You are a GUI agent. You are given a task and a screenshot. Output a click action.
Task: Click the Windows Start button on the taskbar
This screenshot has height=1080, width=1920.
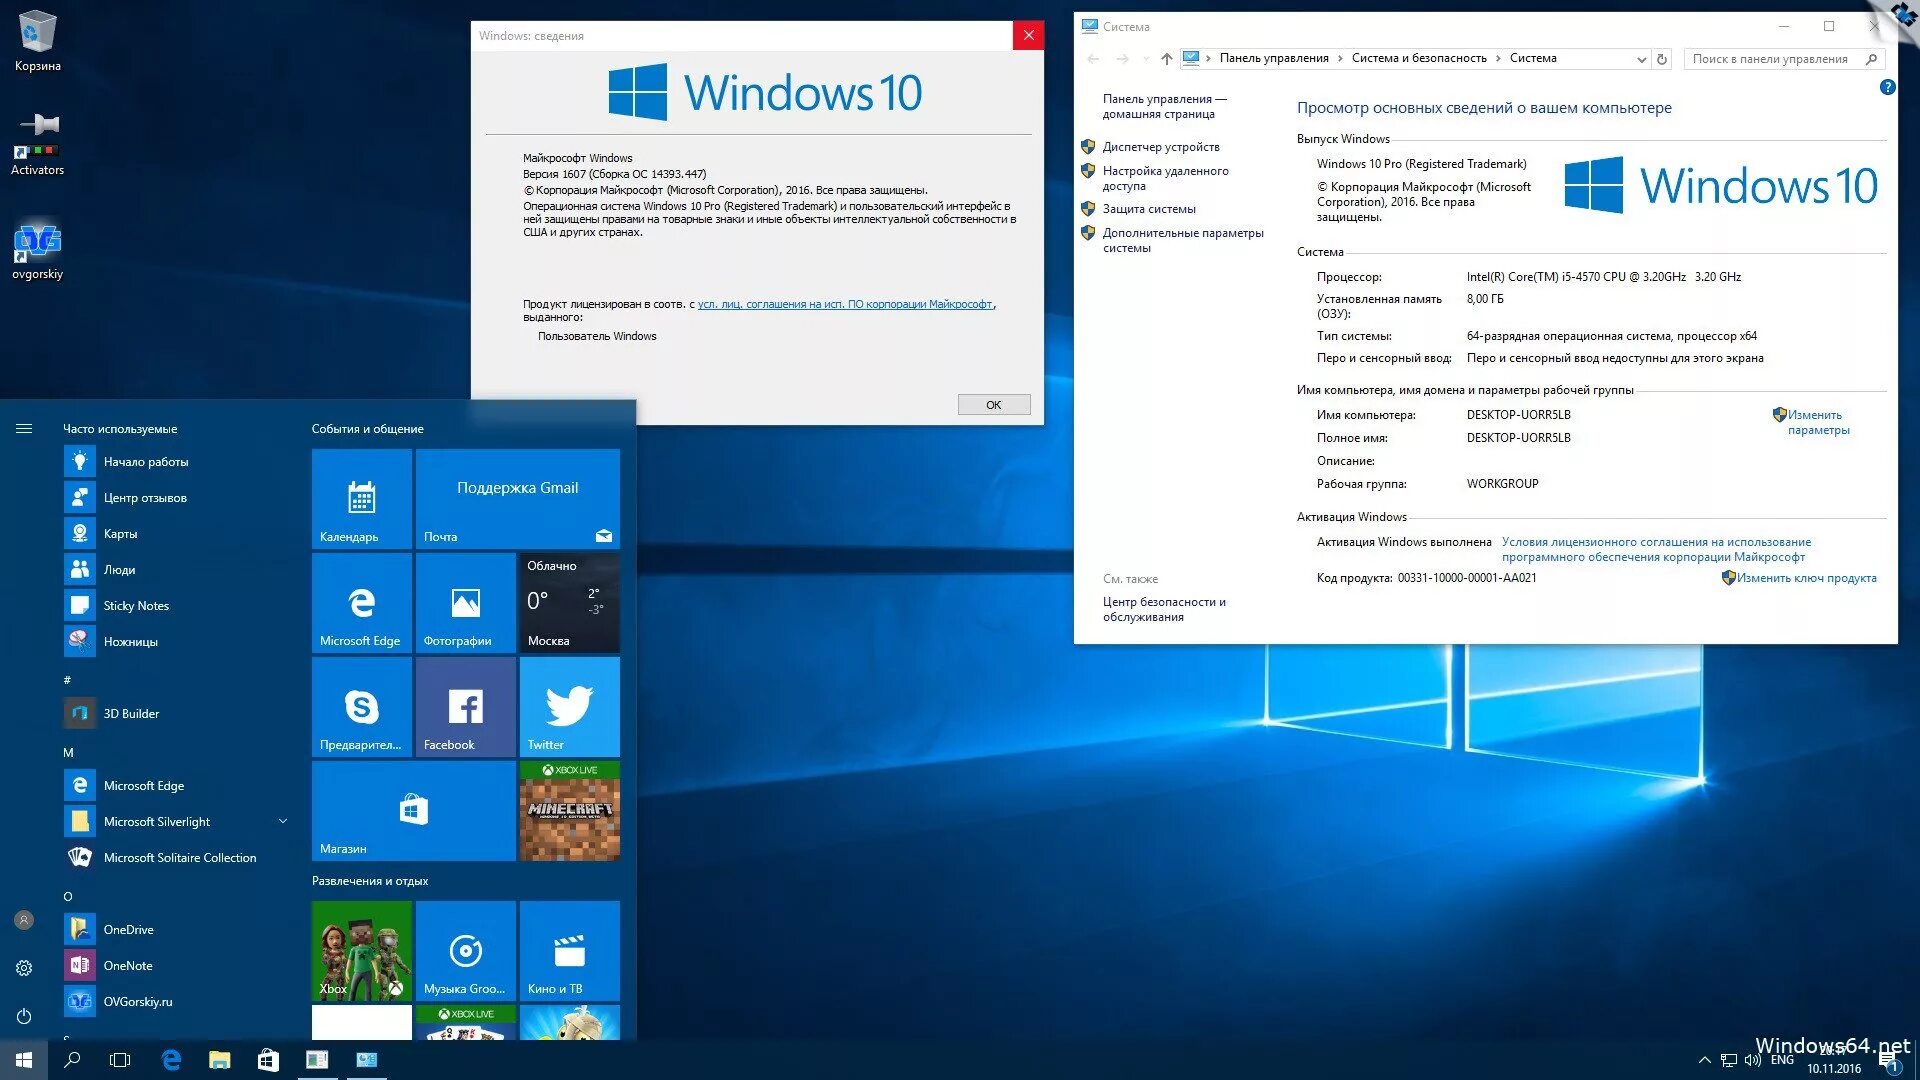(24, 1060)
